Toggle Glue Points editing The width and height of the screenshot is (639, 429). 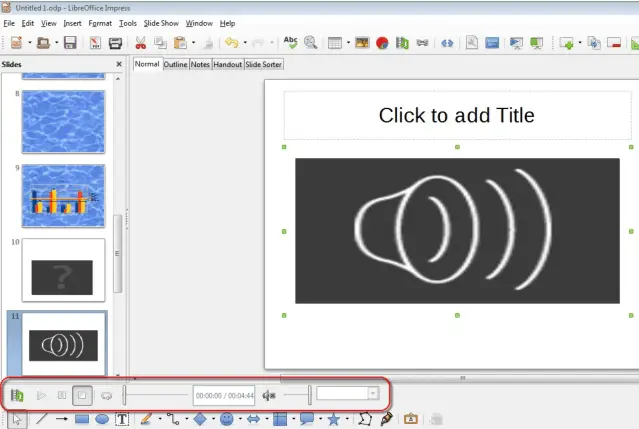click(386, 419)
